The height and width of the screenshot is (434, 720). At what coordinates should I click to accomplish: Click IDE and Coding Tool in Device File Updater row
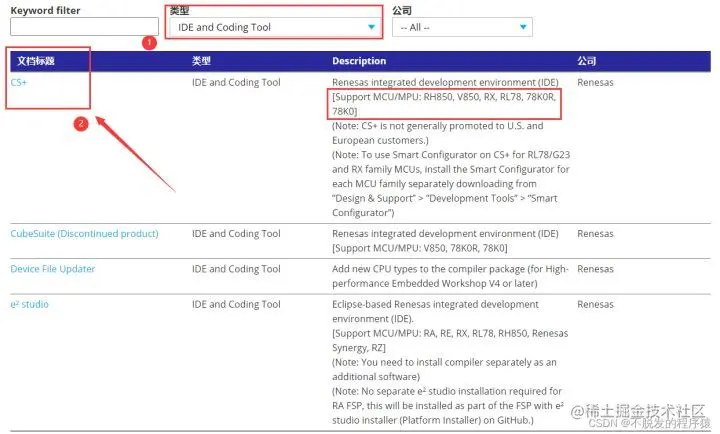tap(236, 269)
